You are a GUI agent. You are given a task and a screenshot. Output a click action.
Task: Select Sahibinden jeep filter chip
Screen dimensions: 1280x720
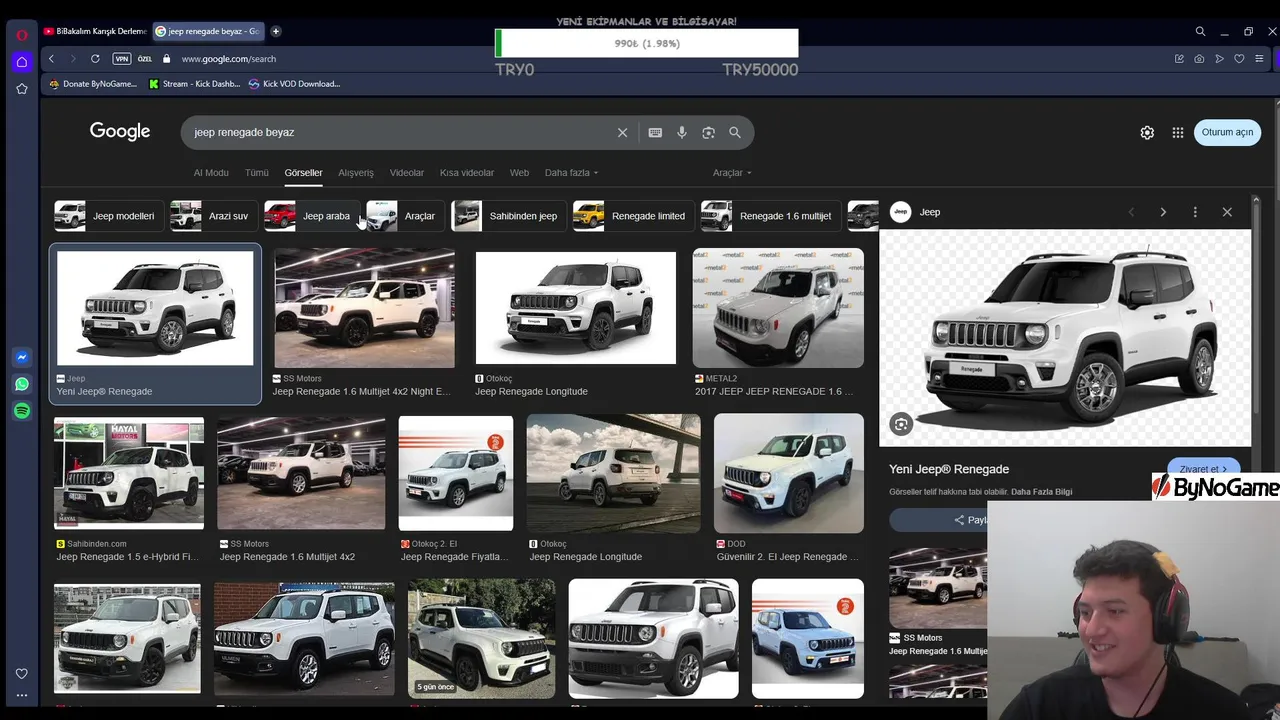[507, 216]
